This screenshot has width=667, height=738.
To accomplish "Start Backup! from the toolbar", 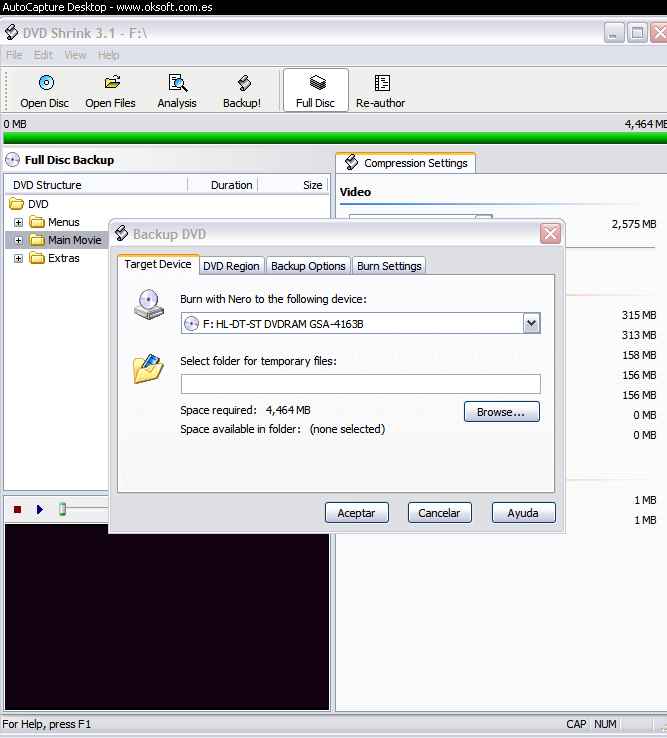I will [x=242, y=91].
